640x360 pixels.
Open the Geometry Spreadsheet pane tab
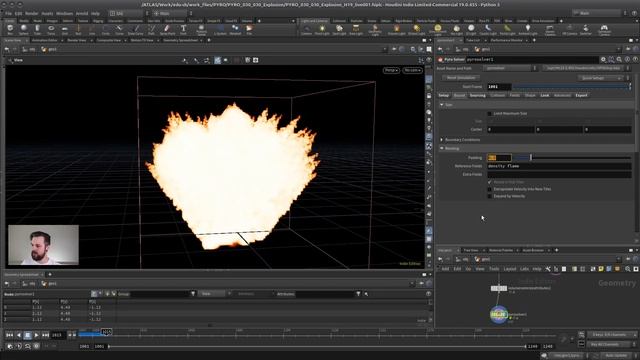tap(180, 40)
